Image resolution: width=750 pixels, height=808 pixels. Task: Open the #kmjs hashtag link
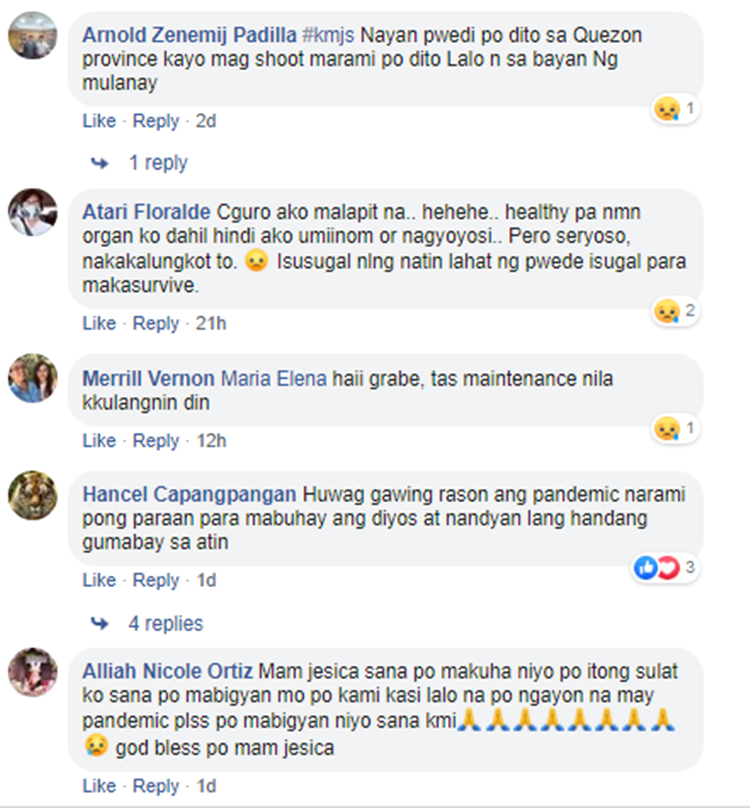pyautogui.click(x=328, y=35)
